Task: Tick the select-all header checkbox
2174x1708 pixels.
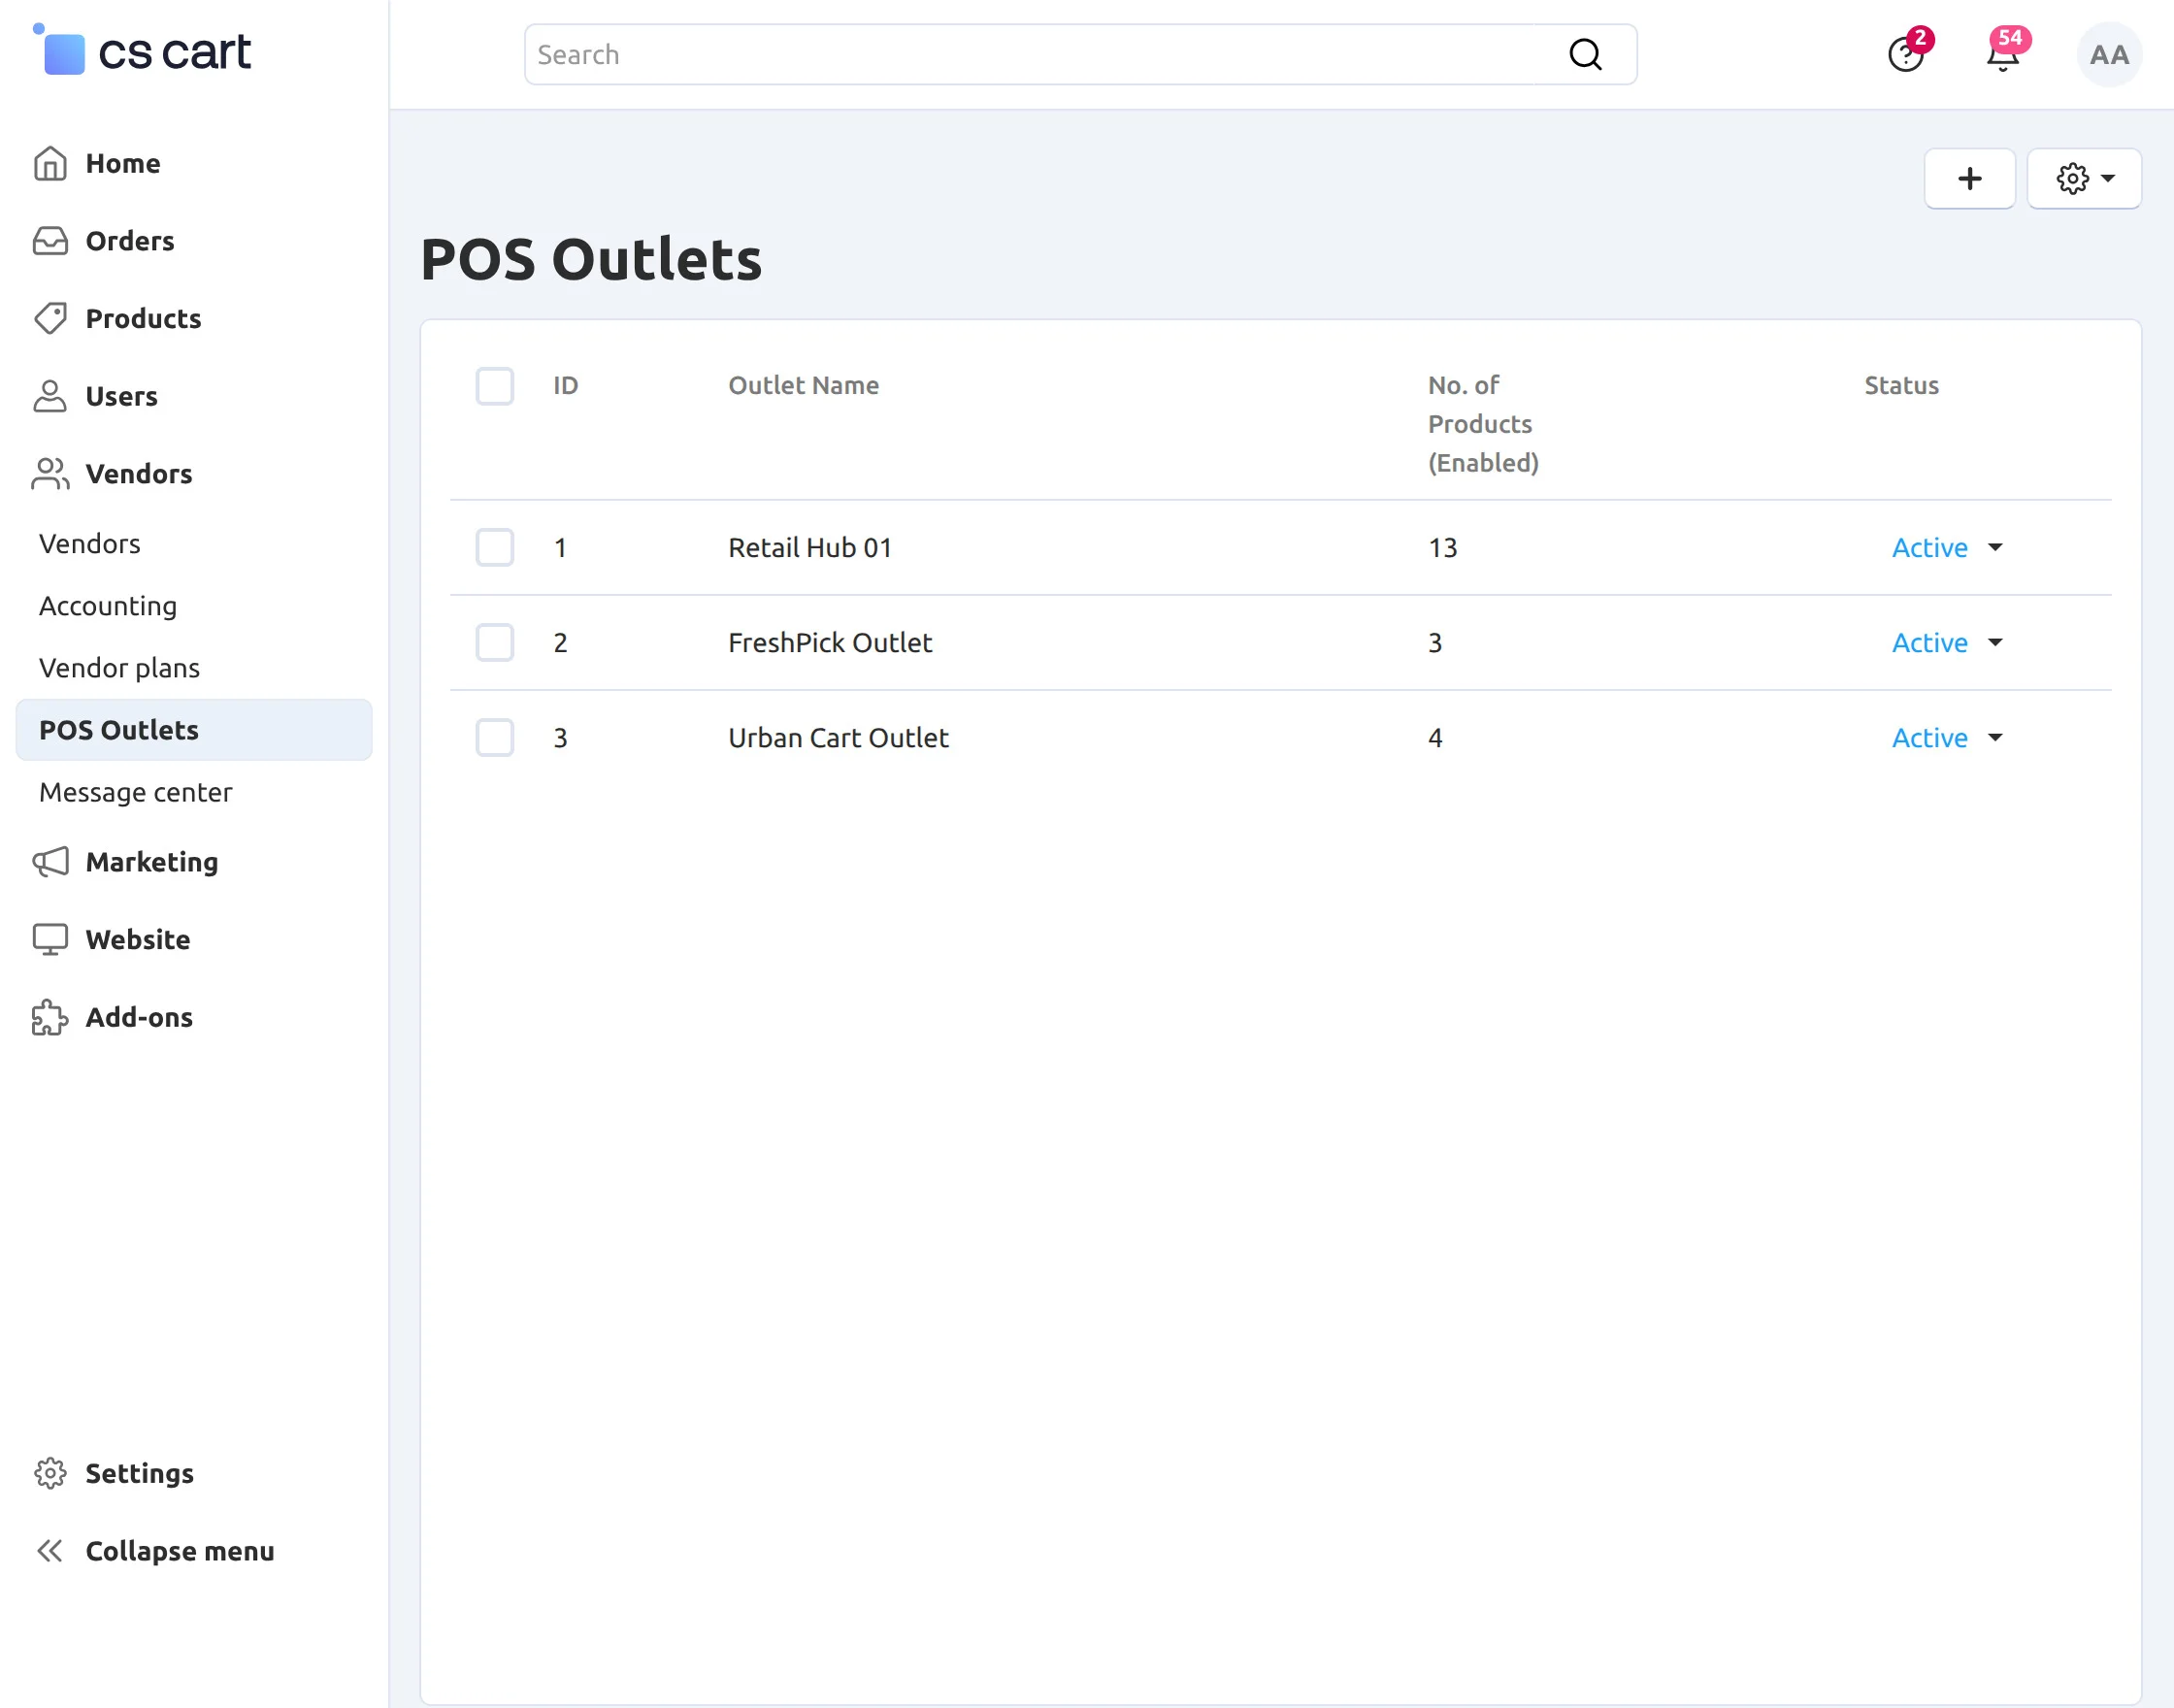Action: [494, 386]
